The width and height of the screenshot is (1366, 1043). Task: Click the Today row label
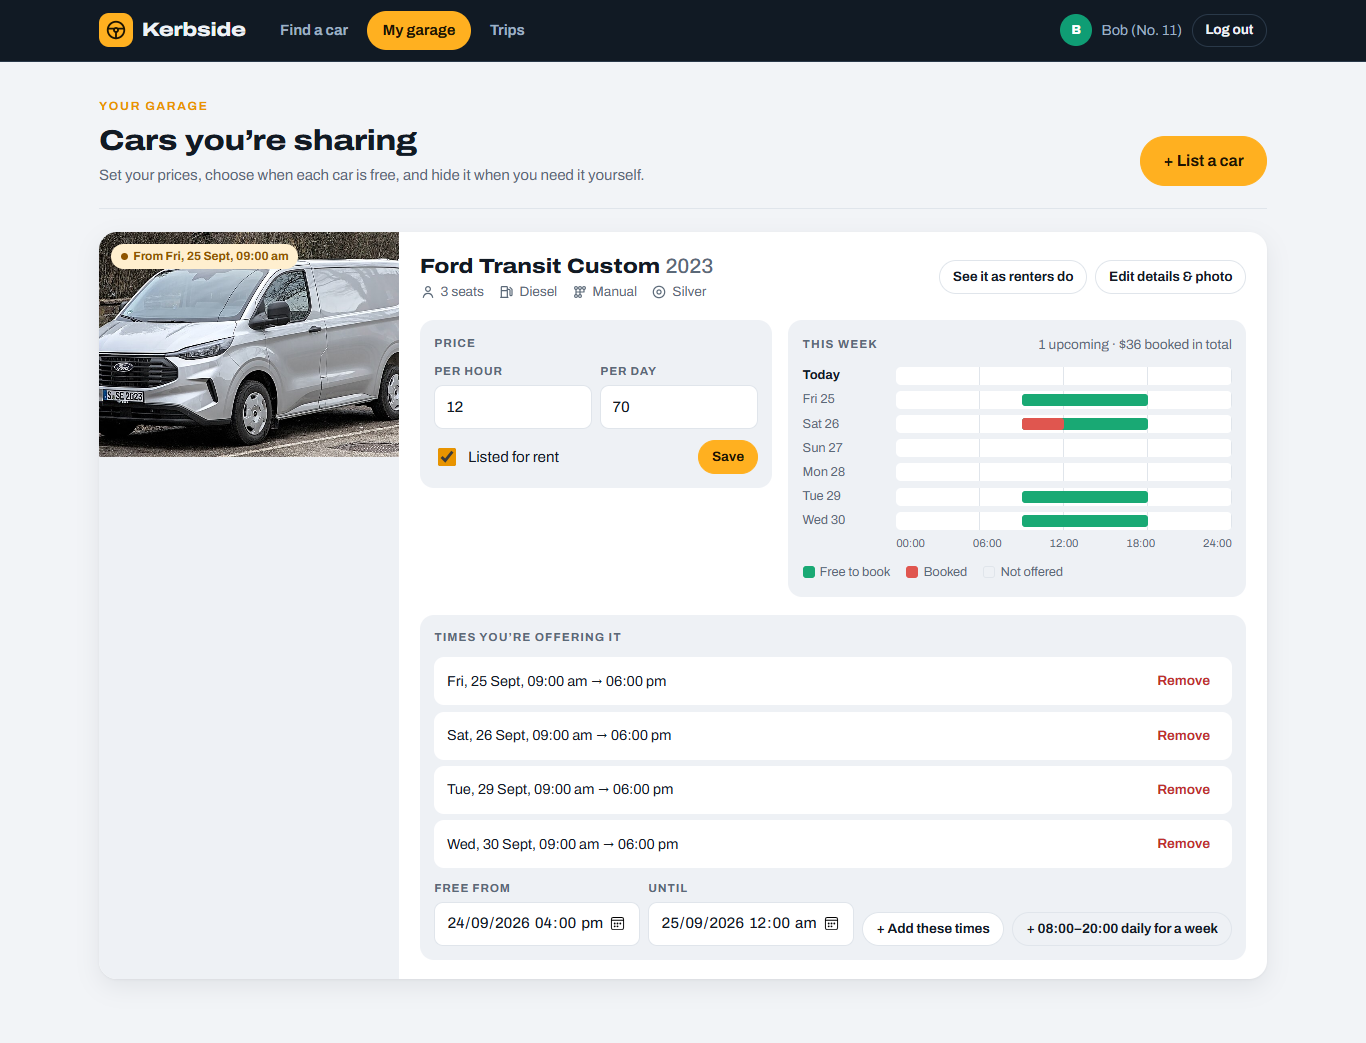[821, 375]
